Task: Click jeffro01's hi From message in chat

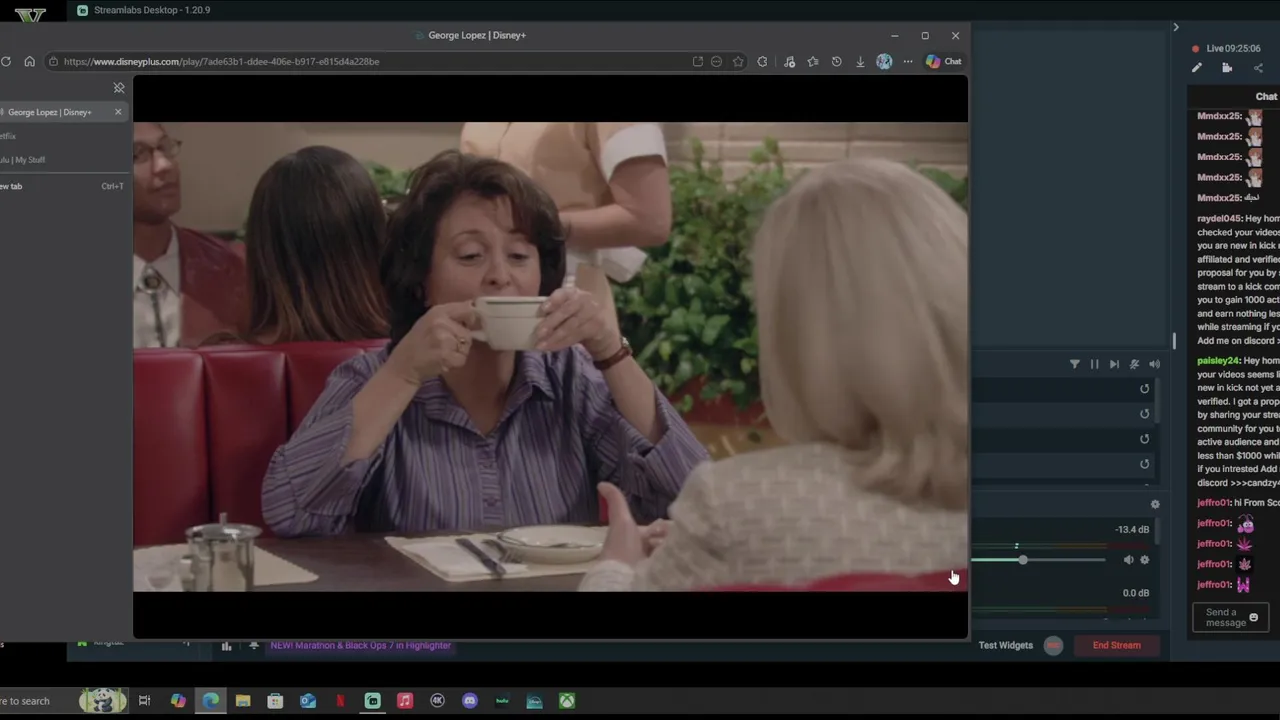Action: click(1238, 503)
